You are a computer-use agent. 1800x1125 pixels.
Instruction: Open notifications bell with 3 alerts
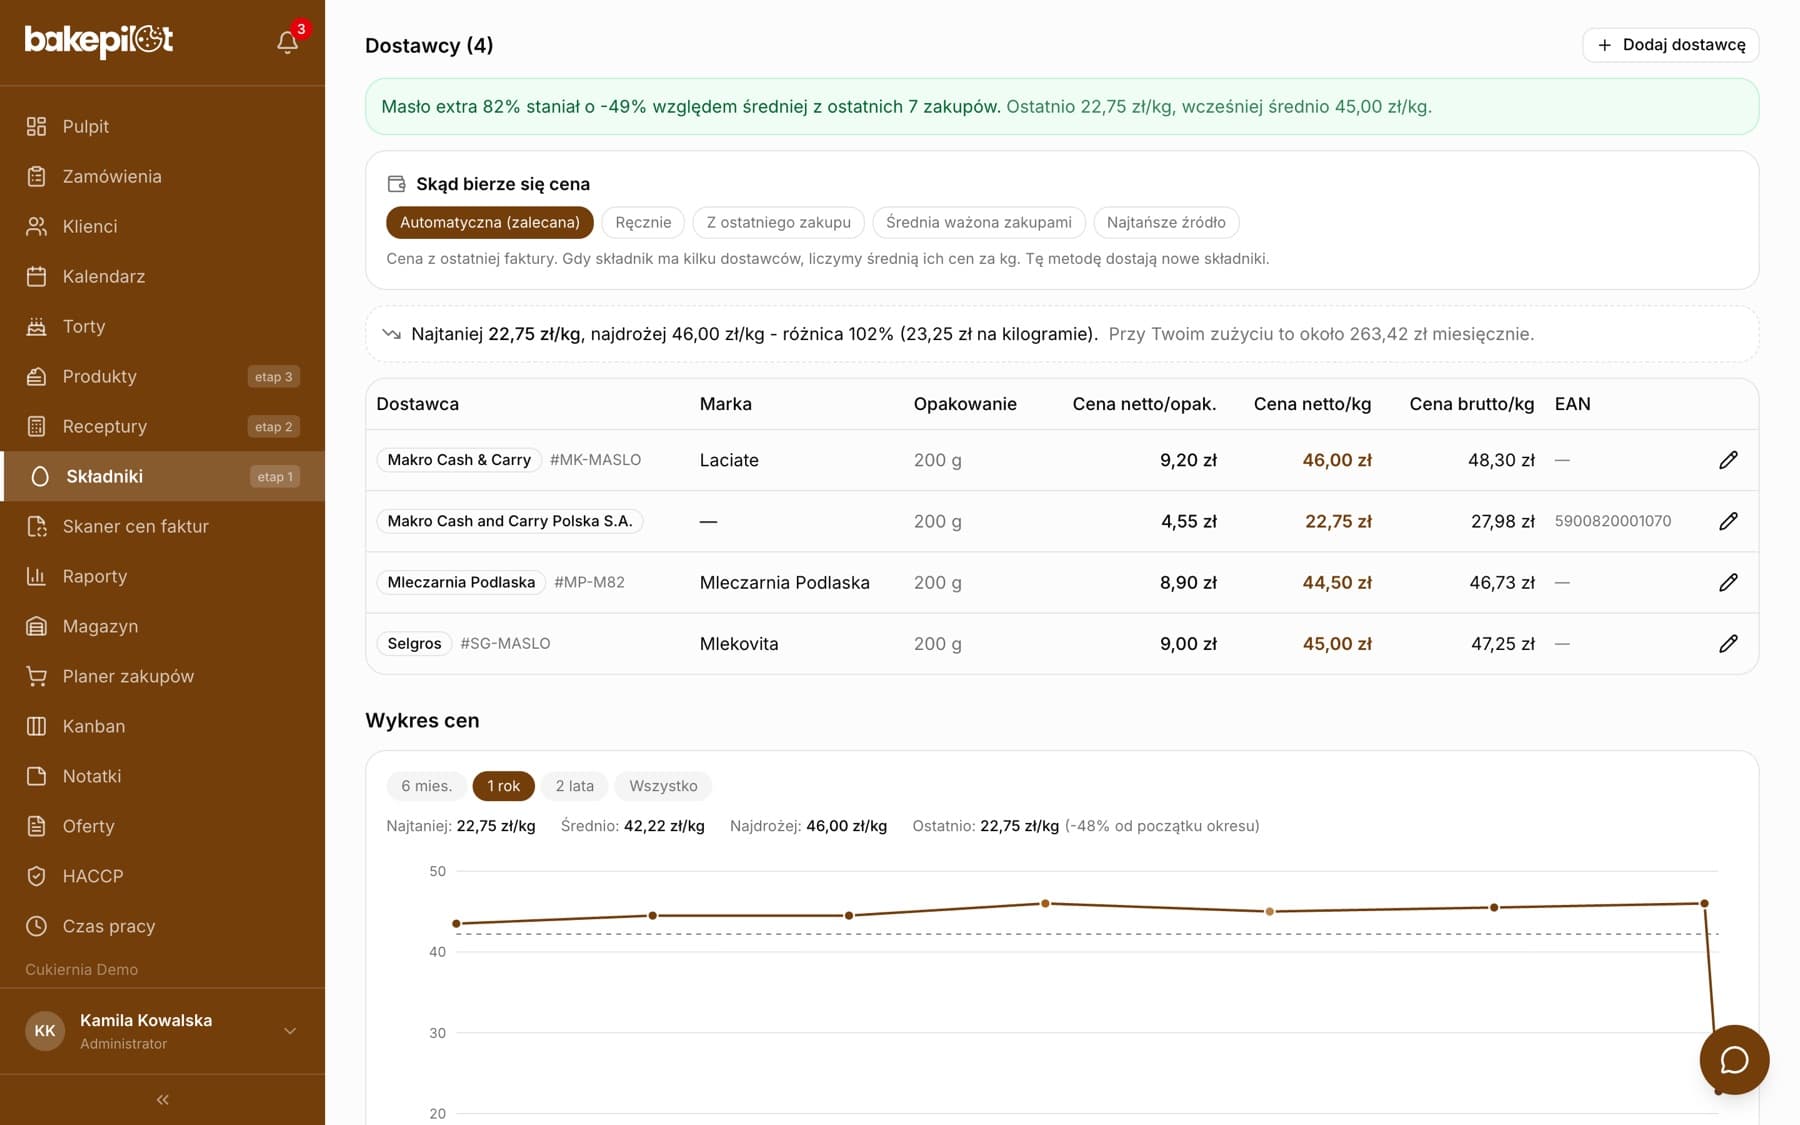click(288, 41)
